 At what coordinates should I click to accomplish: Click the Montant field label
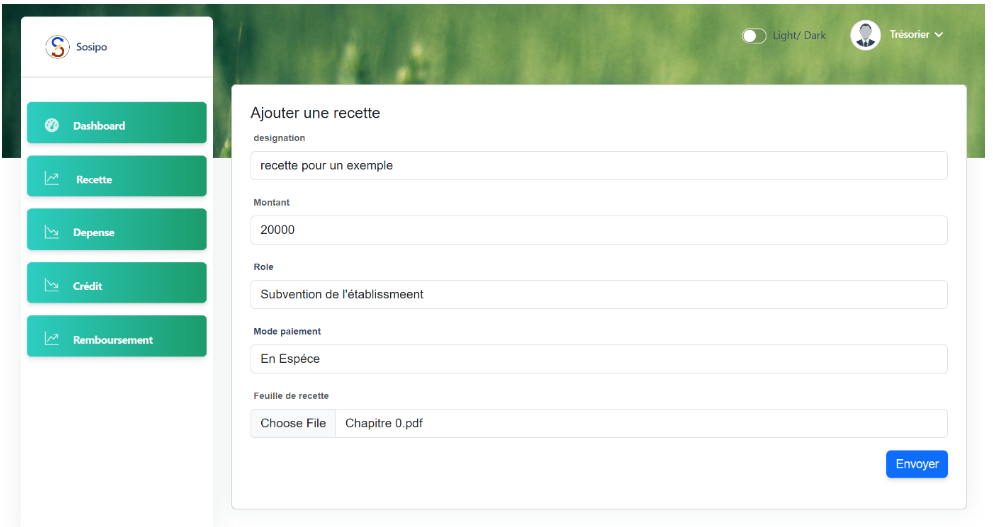point(271,202)
